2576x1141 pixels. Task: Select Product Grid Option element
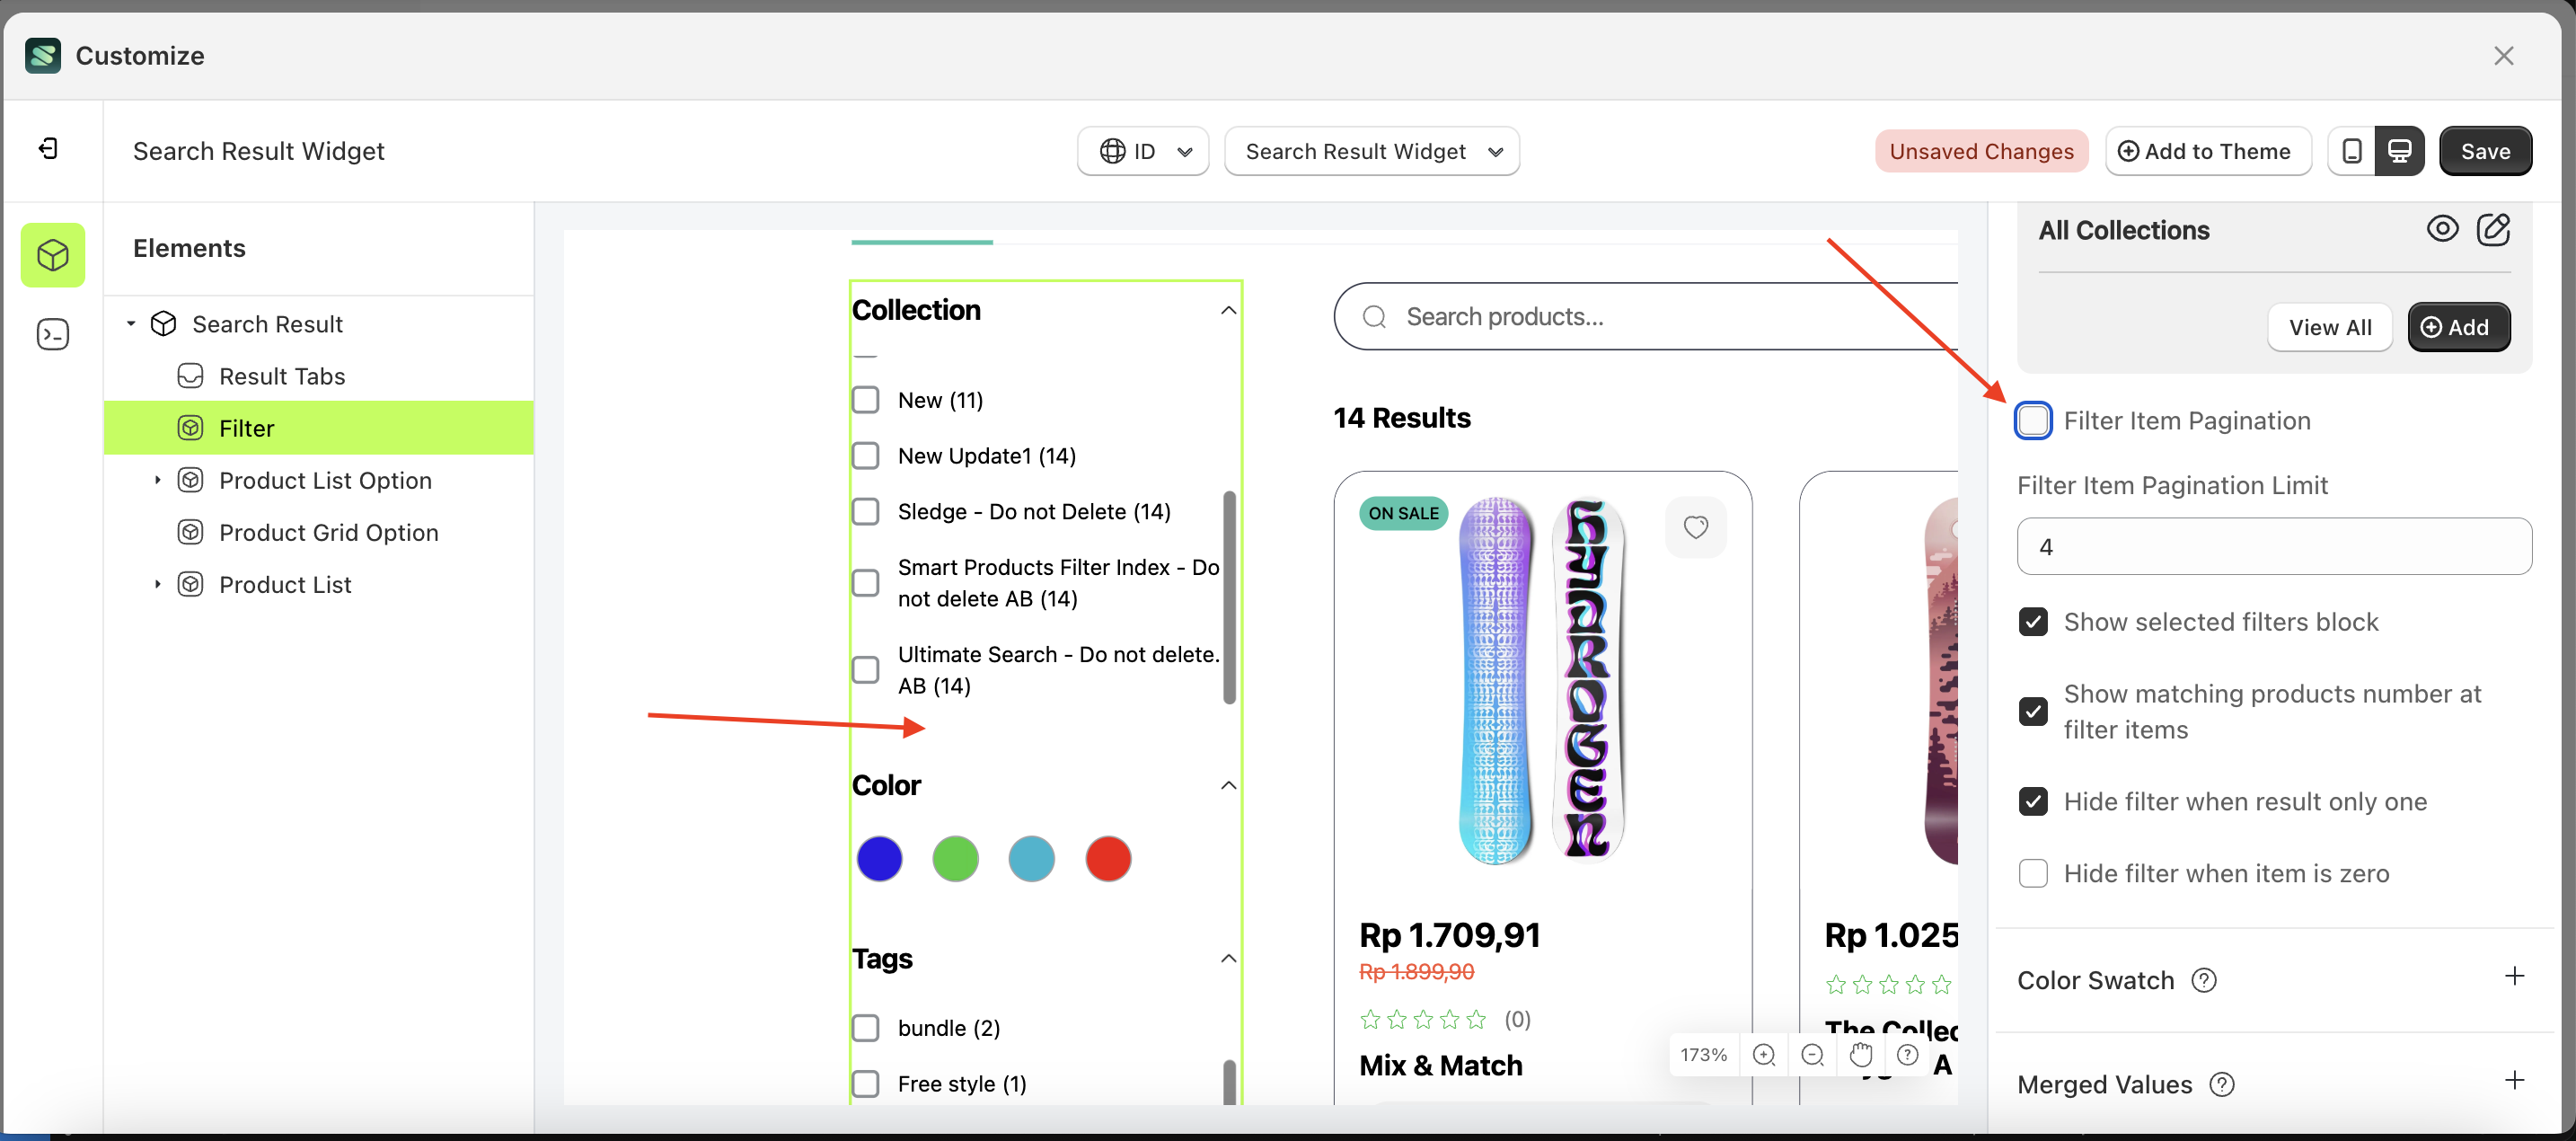click(328, 532)
